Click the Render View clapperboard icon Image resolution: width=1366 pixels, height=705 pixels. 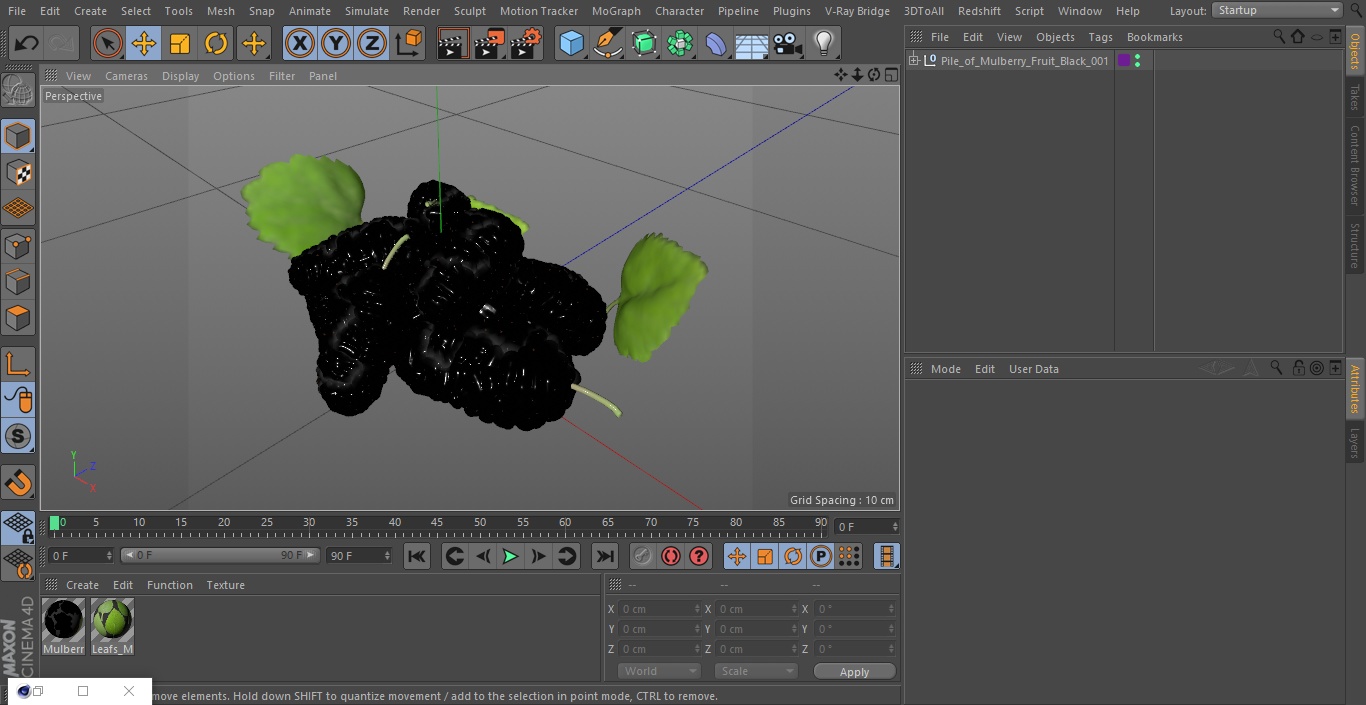(453, 43)
